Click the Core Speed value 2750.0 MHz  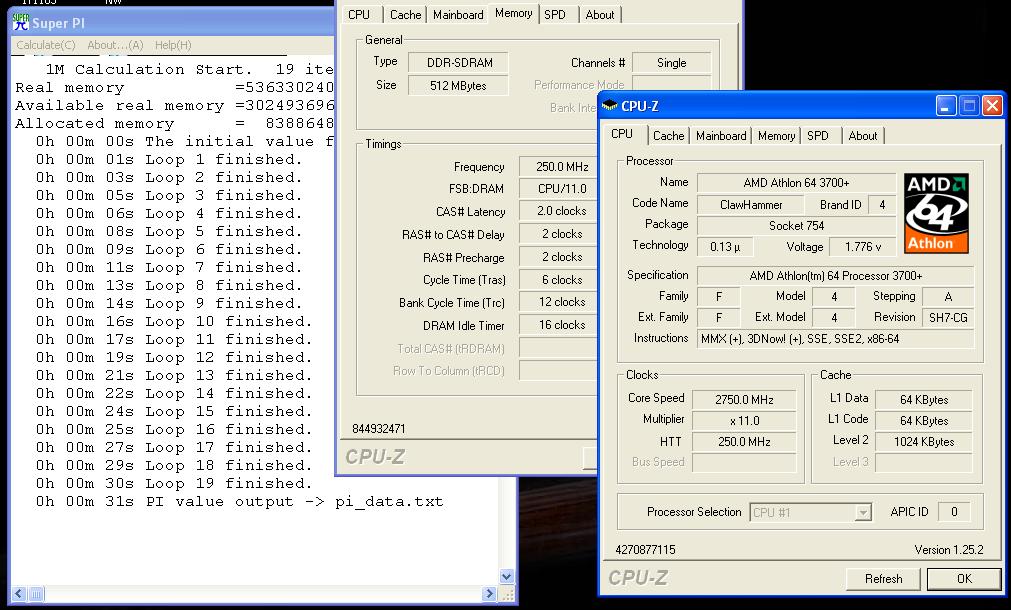click(744, 400)
